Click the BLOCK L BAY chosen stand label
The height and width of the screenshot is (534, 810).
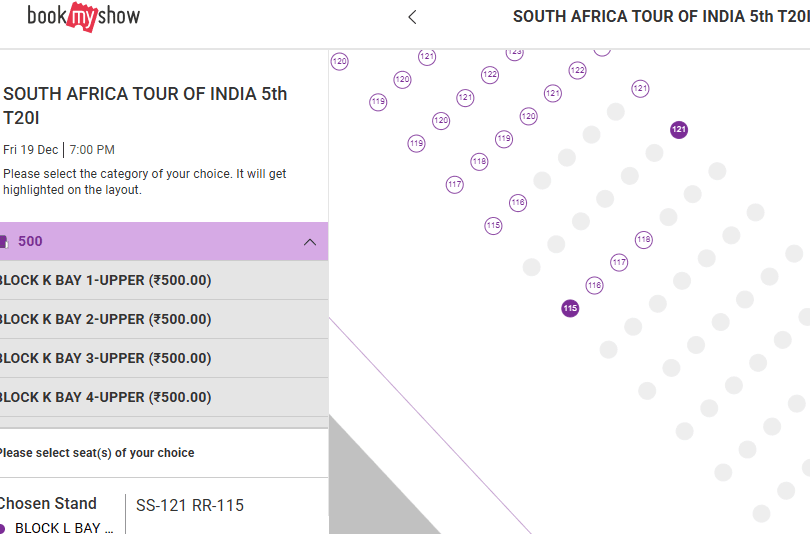pyautogui.click(x=64, y=528)
